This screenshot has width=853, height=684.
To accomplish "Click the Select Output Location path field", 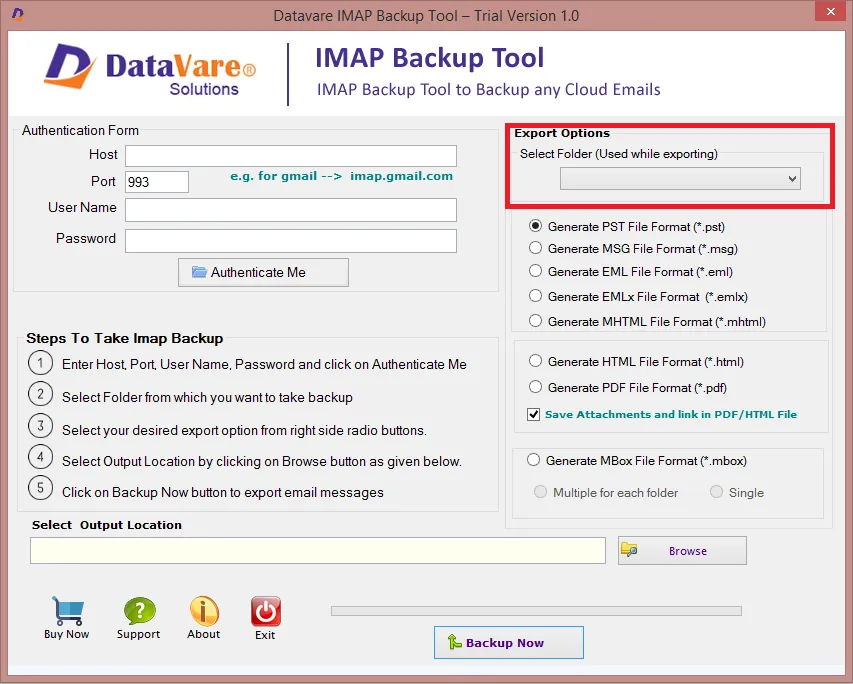I will (x=318, y=551).
